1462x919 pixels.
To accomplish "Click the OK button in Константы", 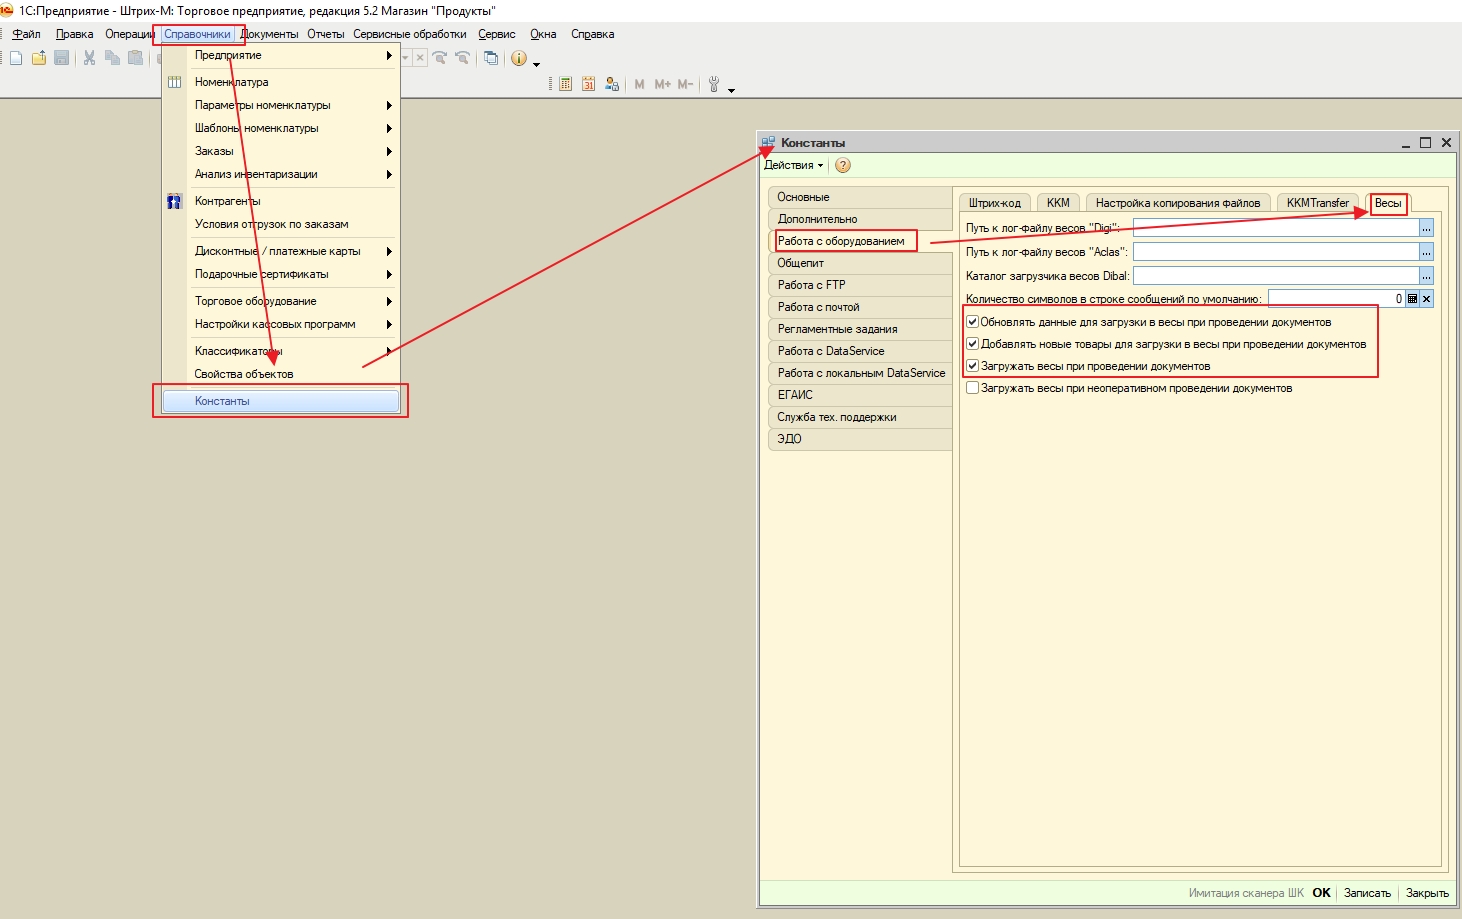I will click(x=1321, y=893).
